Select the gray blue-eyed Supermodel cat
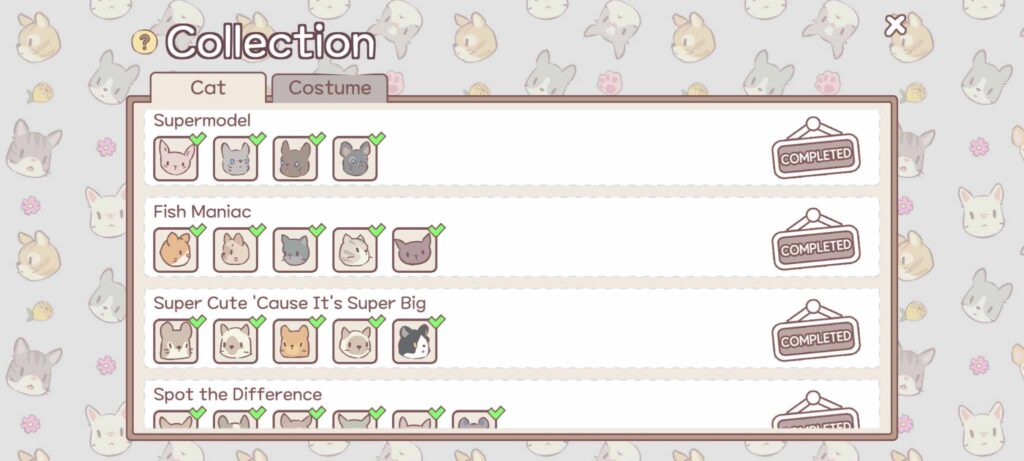Viewport: 1024px width, 461px height. tap(236, 159)
